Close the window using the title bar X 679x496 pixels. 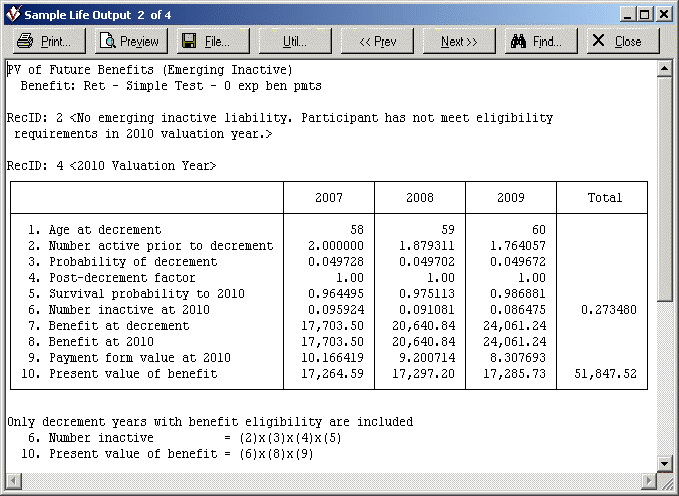[x=662, y=14]
